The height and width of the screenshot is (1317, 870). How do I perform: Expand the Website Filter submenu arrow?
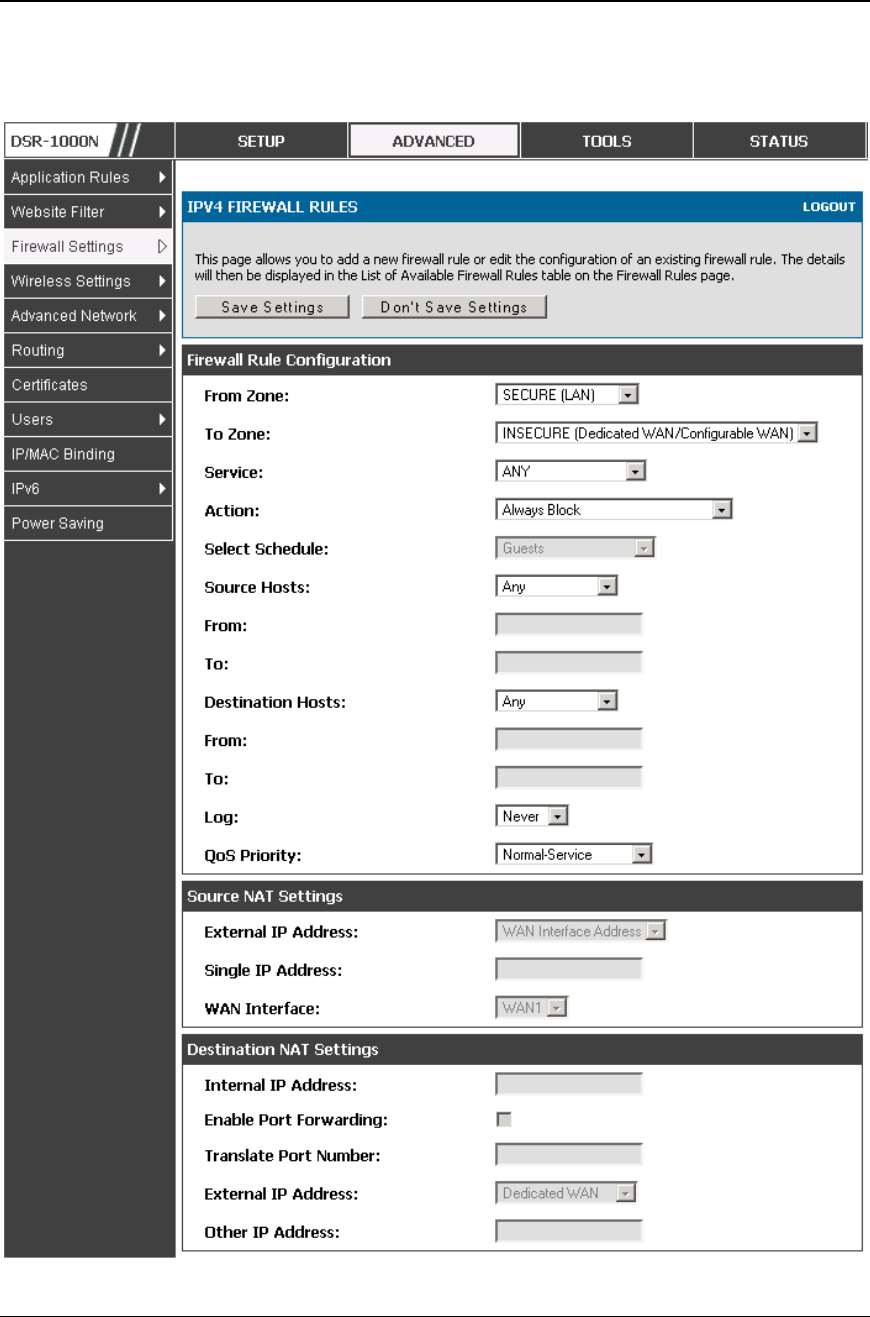coord(162,212)
